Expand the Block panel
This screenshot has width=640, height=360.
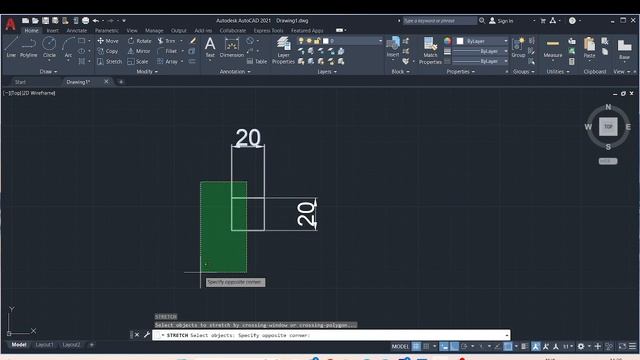[400, 71]
